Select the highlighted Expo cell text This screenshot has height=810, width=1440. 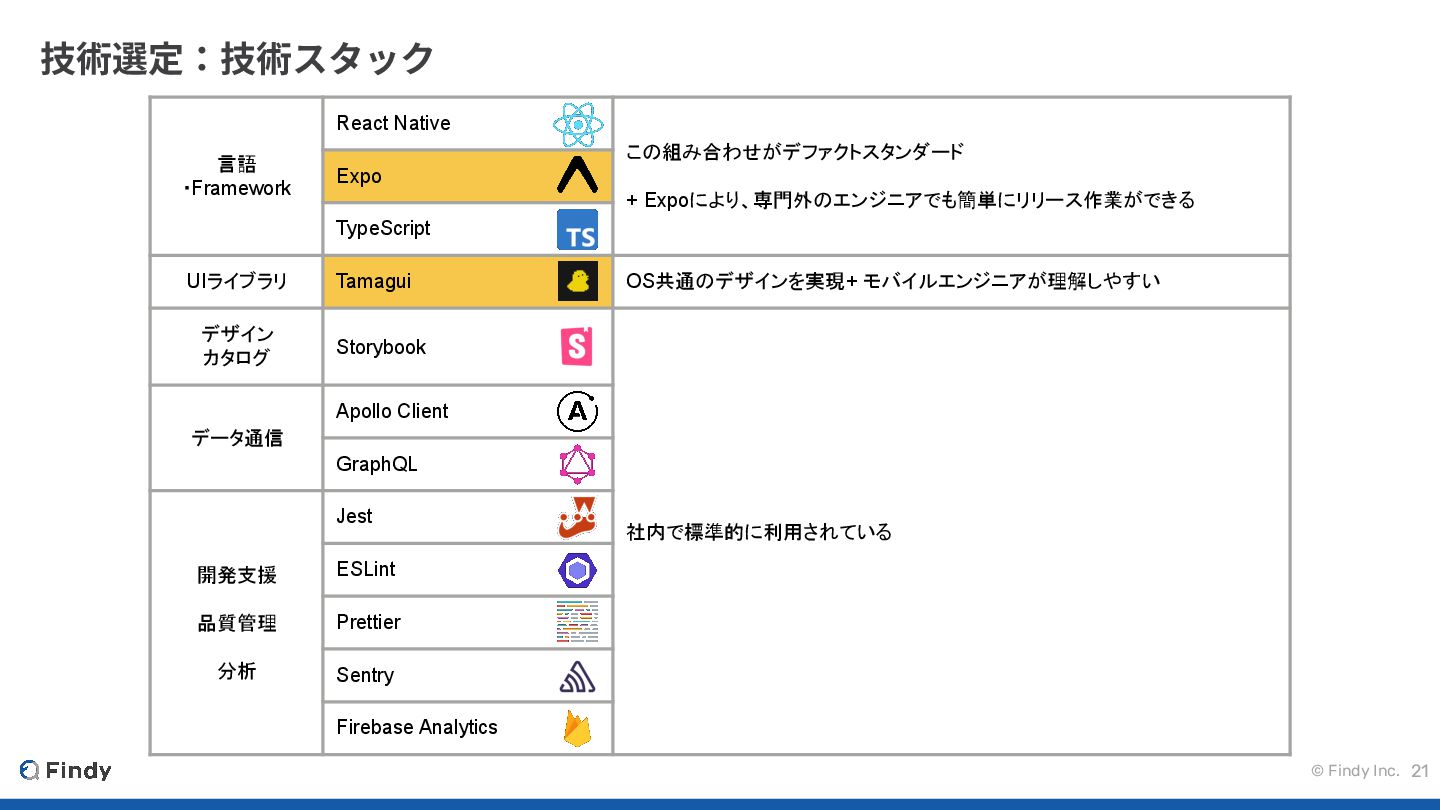point(359,176)
